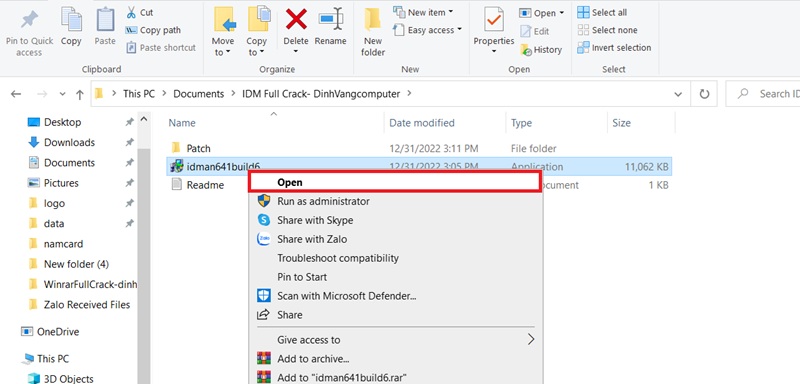Open Pictures in the navigation pane
Viewport: 800px width, 384px height.
coord(61,183)
